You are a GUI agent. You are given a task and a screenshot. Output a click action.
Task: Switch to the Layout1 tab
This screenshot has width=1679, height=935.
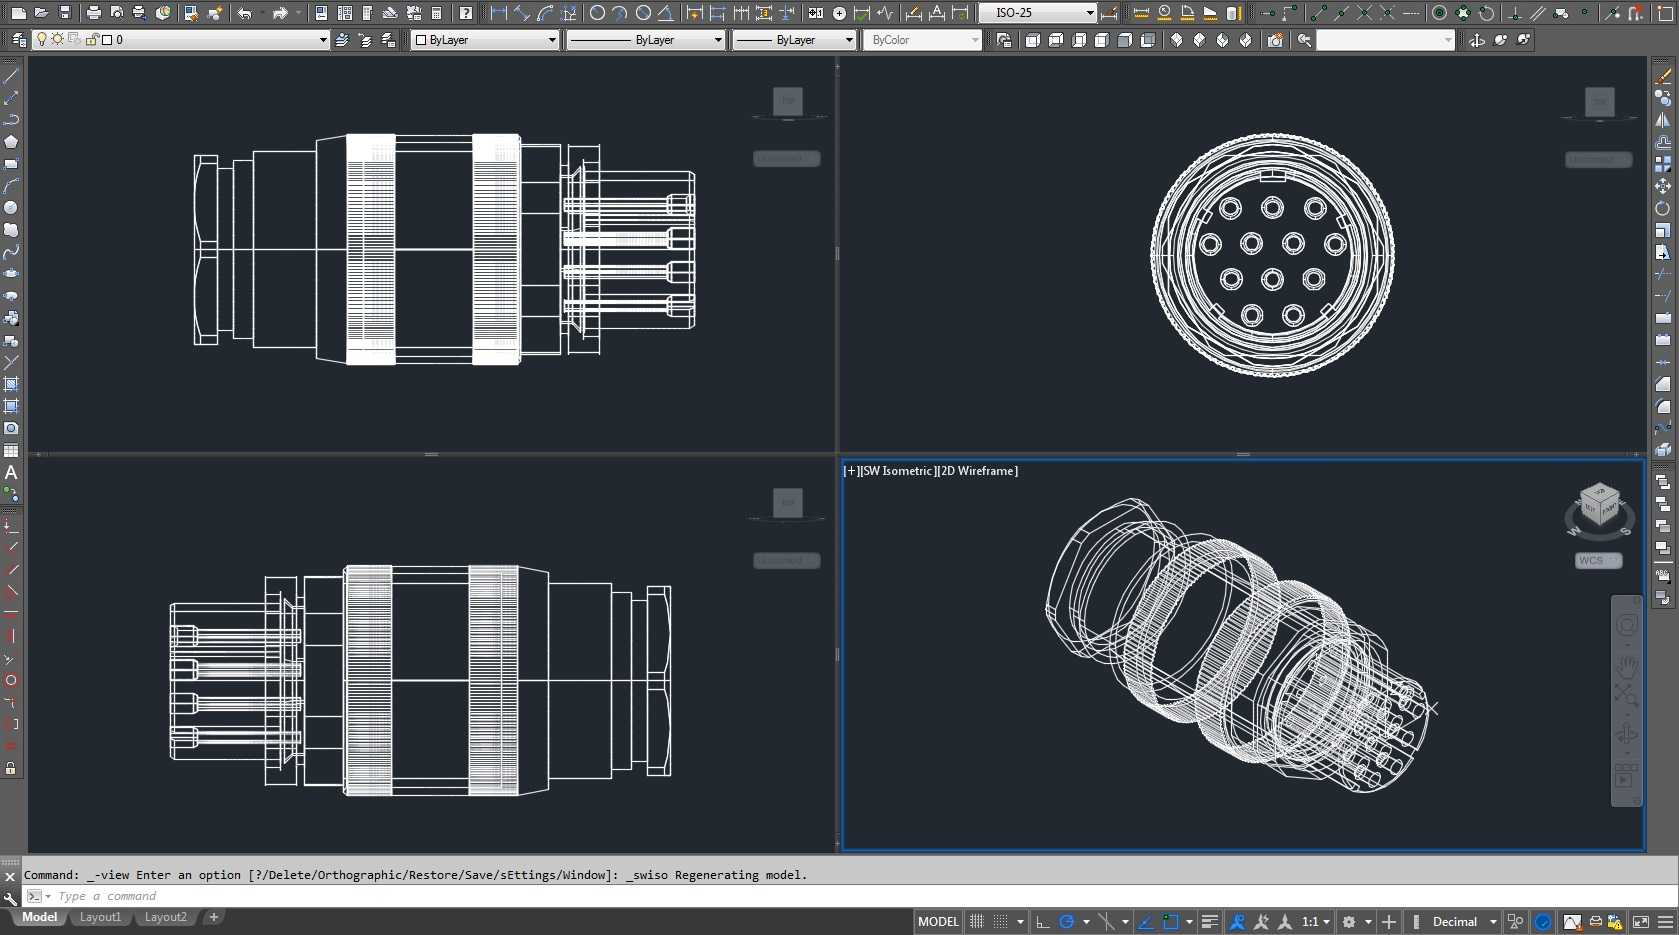100,917
